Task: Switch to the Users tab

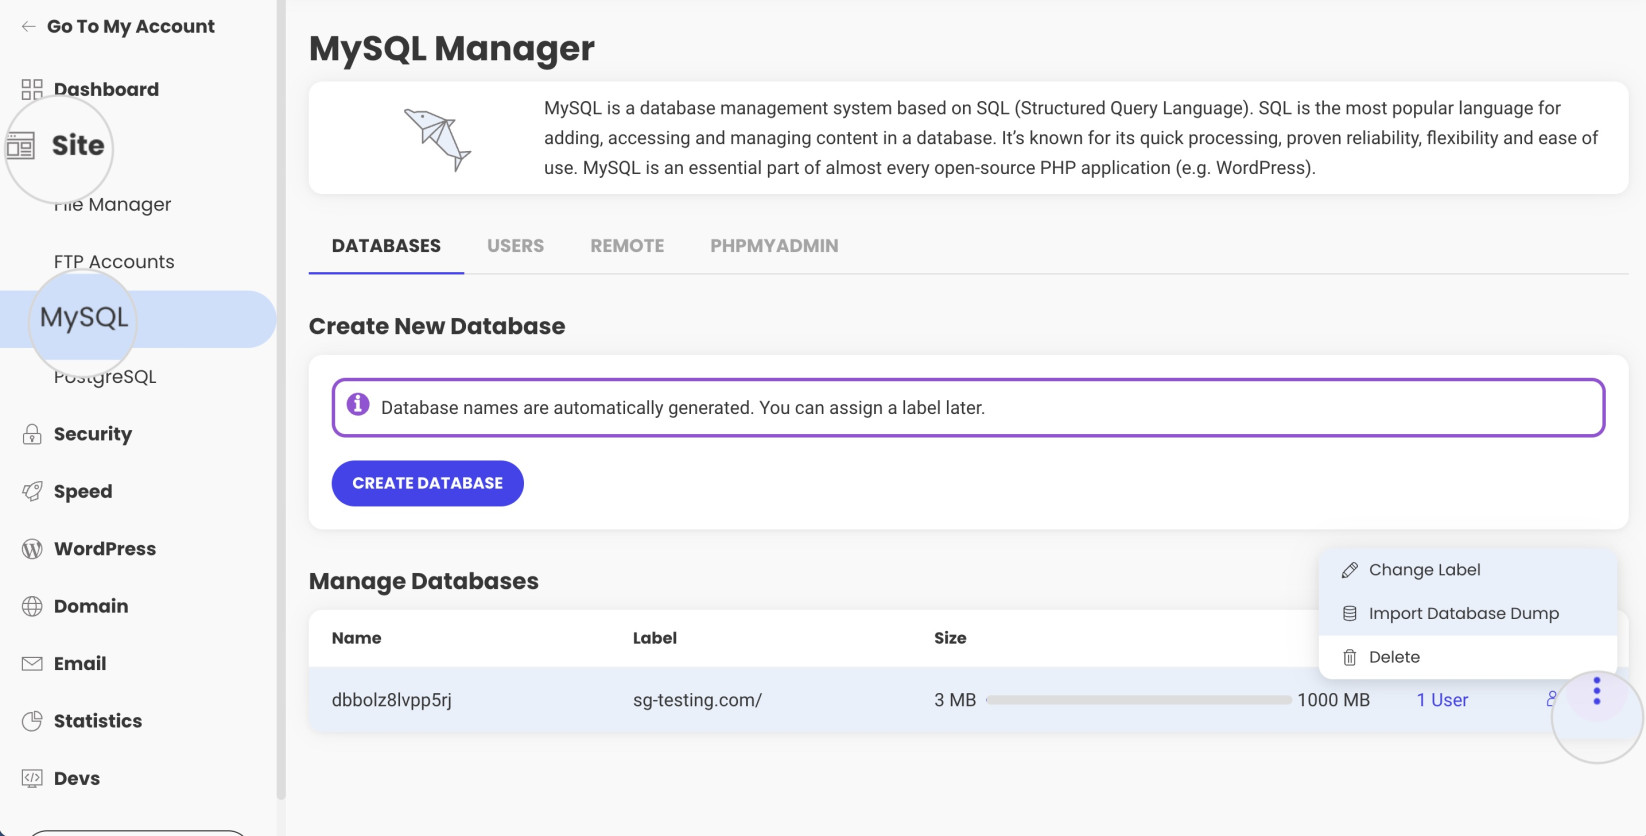Action: [x=515, y=246]
